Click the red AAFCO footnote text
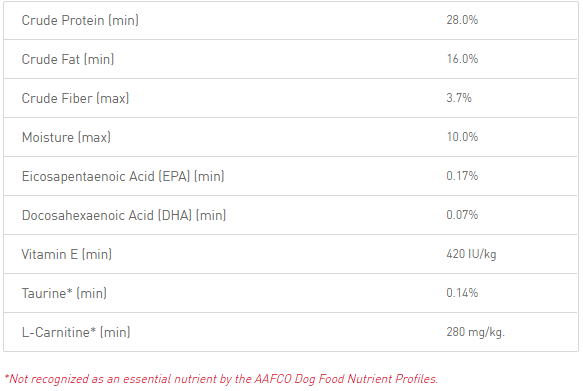This screenshot has height=391, width=583. point(221,379)
